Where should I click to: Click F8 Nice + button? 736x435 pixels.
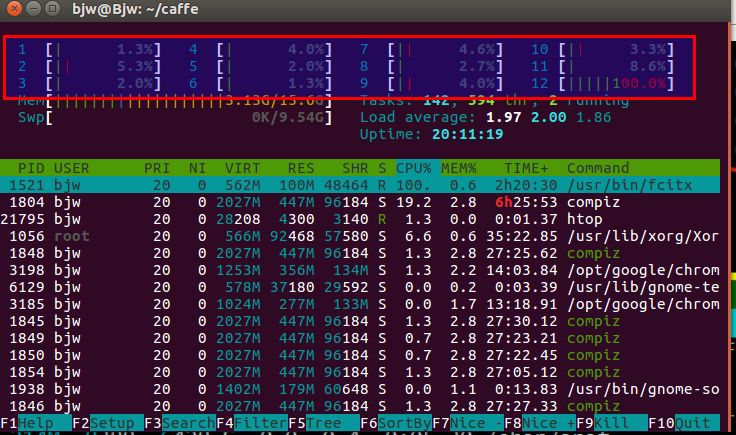click(540, 423)
